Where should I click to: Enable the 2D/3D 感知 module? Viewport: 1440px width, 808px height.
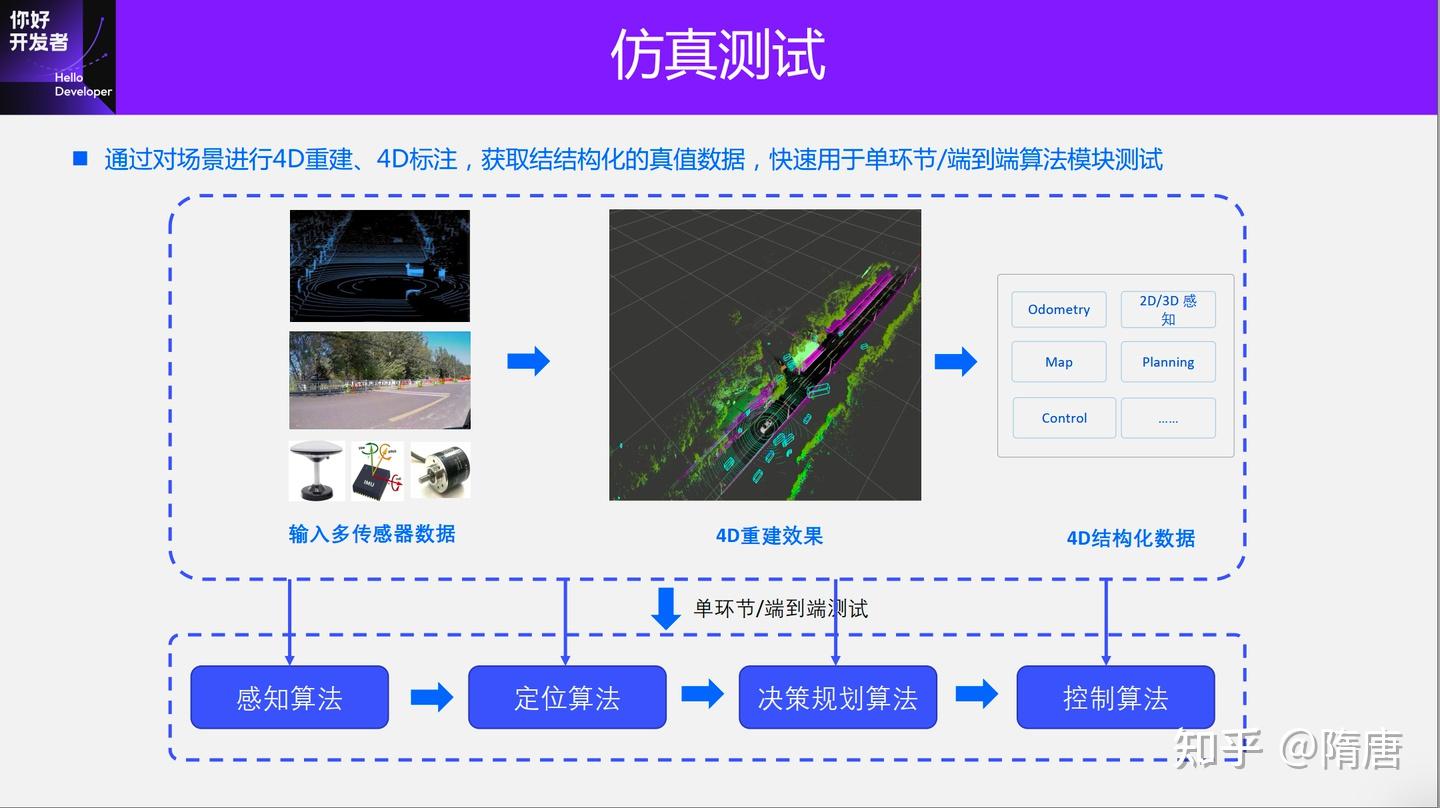tap(1167, 309)
